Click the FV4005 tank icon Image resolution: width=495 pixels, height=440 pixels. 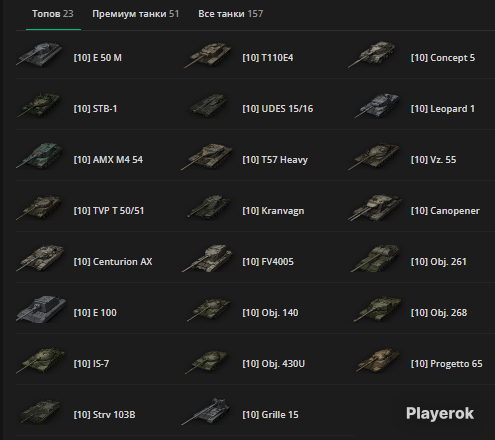tap(207, 258)
